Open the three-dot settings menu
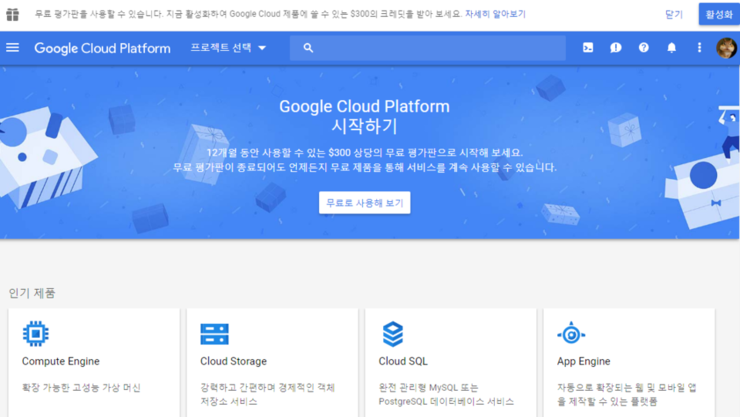Screen dimensions: 740x417 tap(699, 48)
